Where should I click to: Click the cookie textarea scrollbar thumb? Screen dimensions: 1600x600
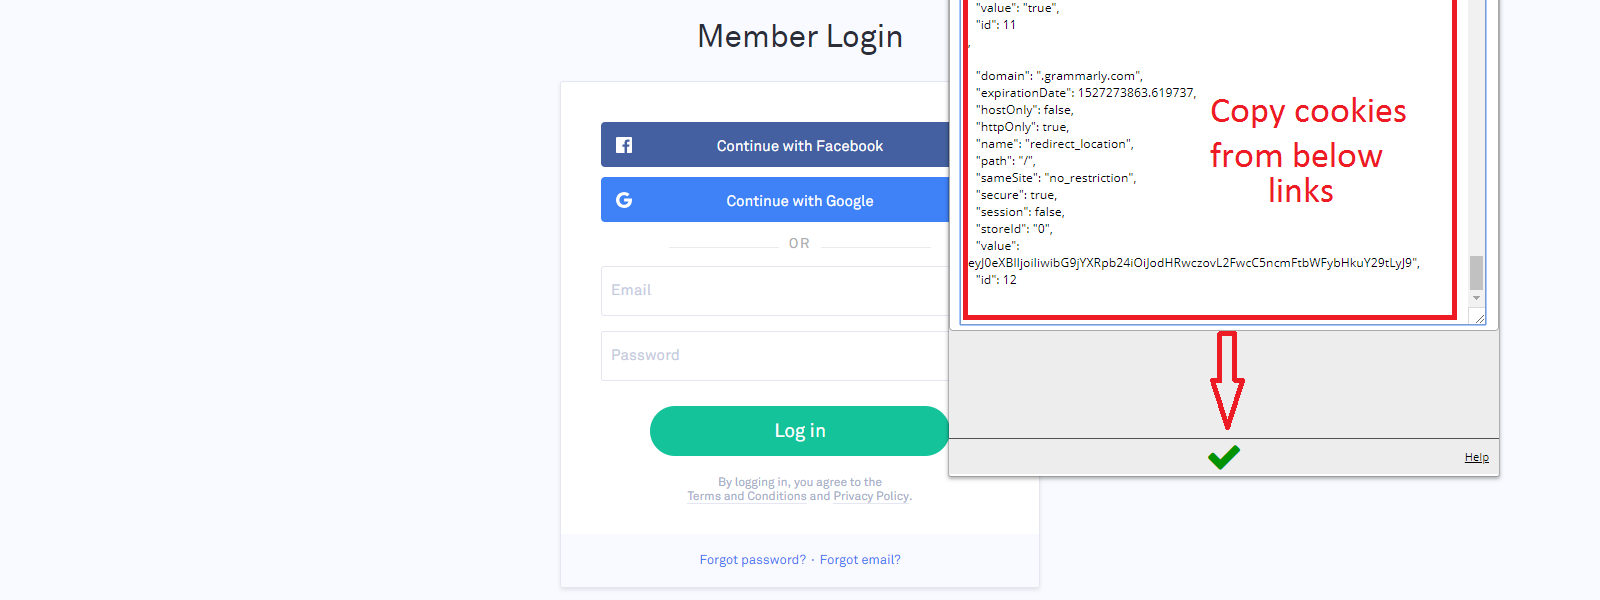[x=1476, y=273]
